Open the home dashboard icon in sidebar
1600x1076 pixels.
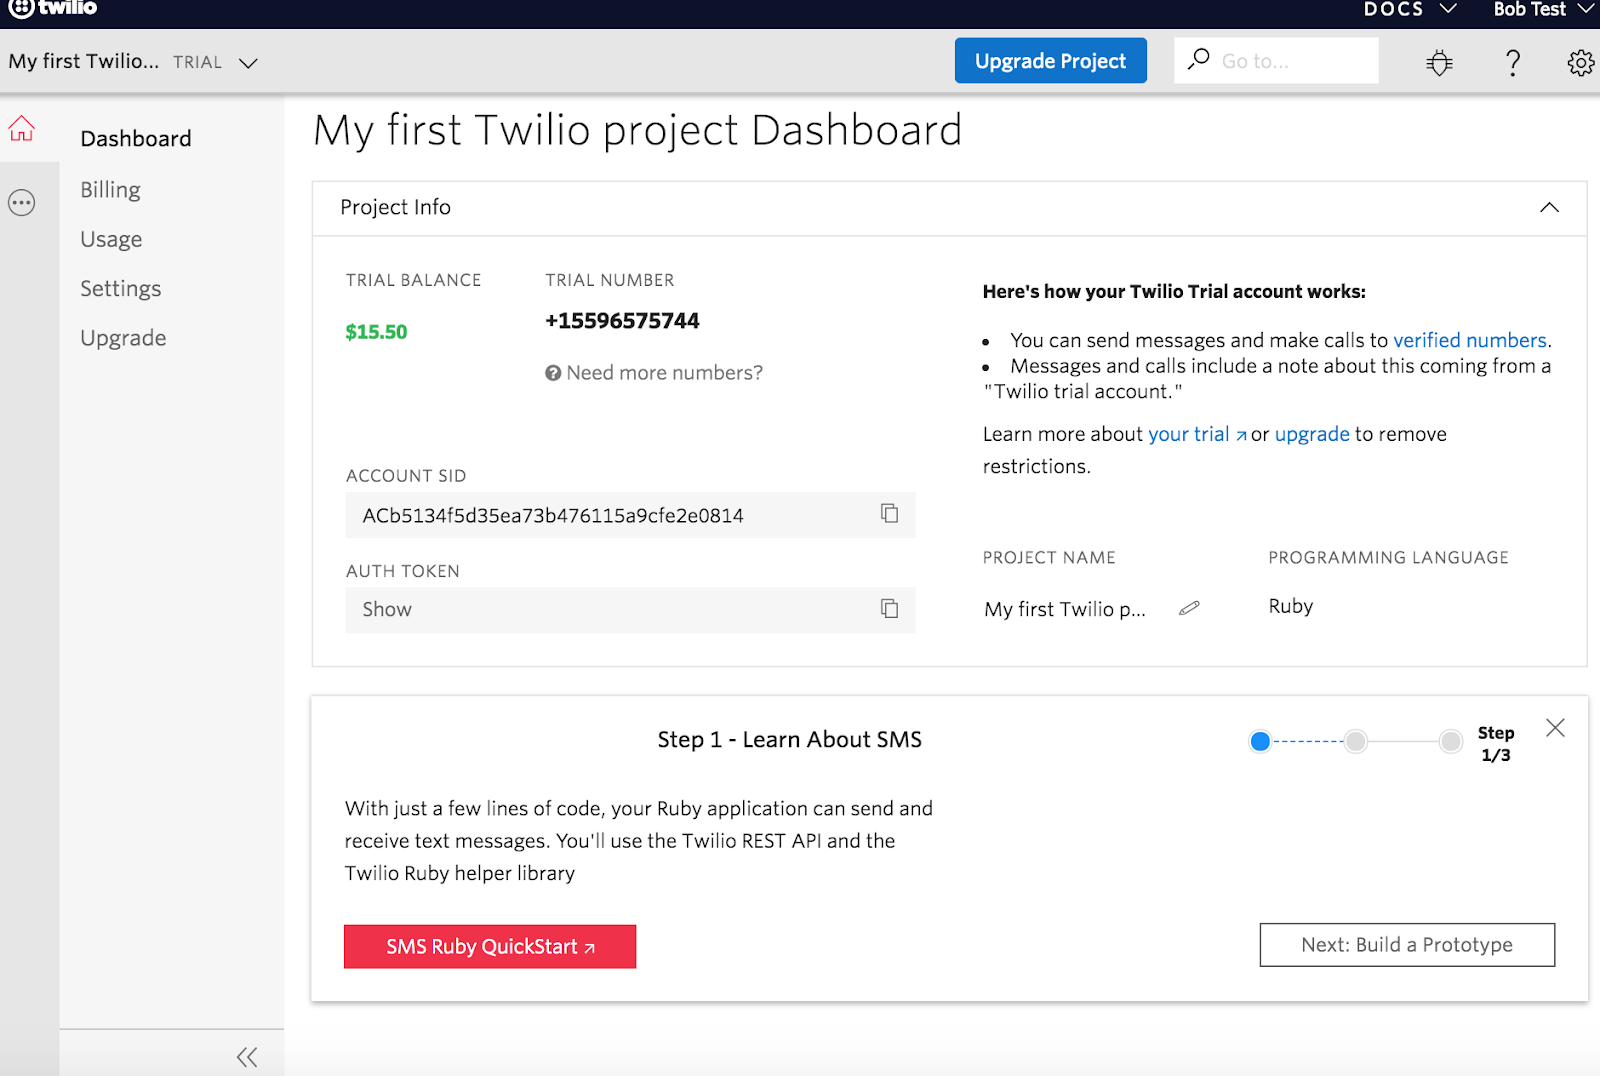click(21, 128)
